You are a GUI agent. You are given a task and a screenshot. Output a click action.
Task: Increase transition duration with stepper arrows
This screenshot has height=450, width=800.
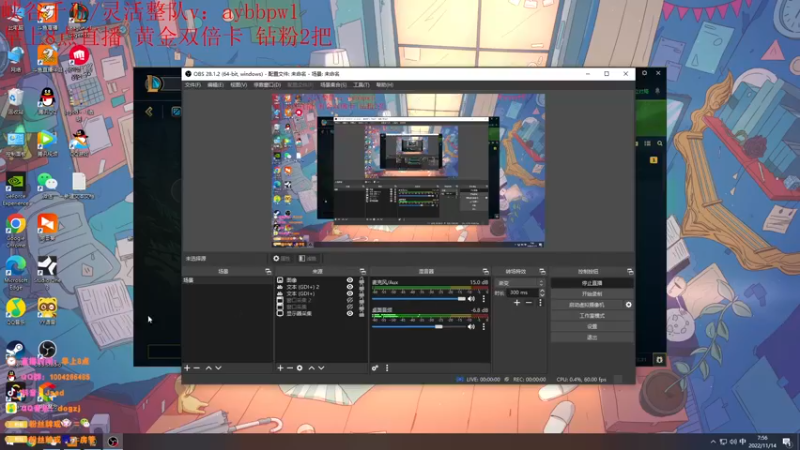[x=542, y=291]
